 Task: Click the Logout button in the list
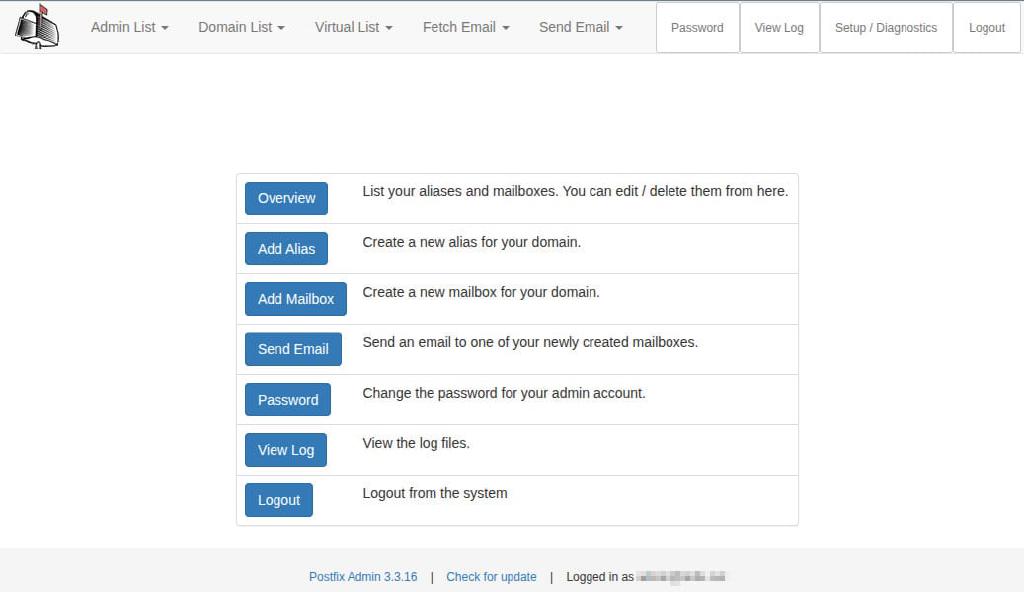pyautogui.click(x=279, y=500)
